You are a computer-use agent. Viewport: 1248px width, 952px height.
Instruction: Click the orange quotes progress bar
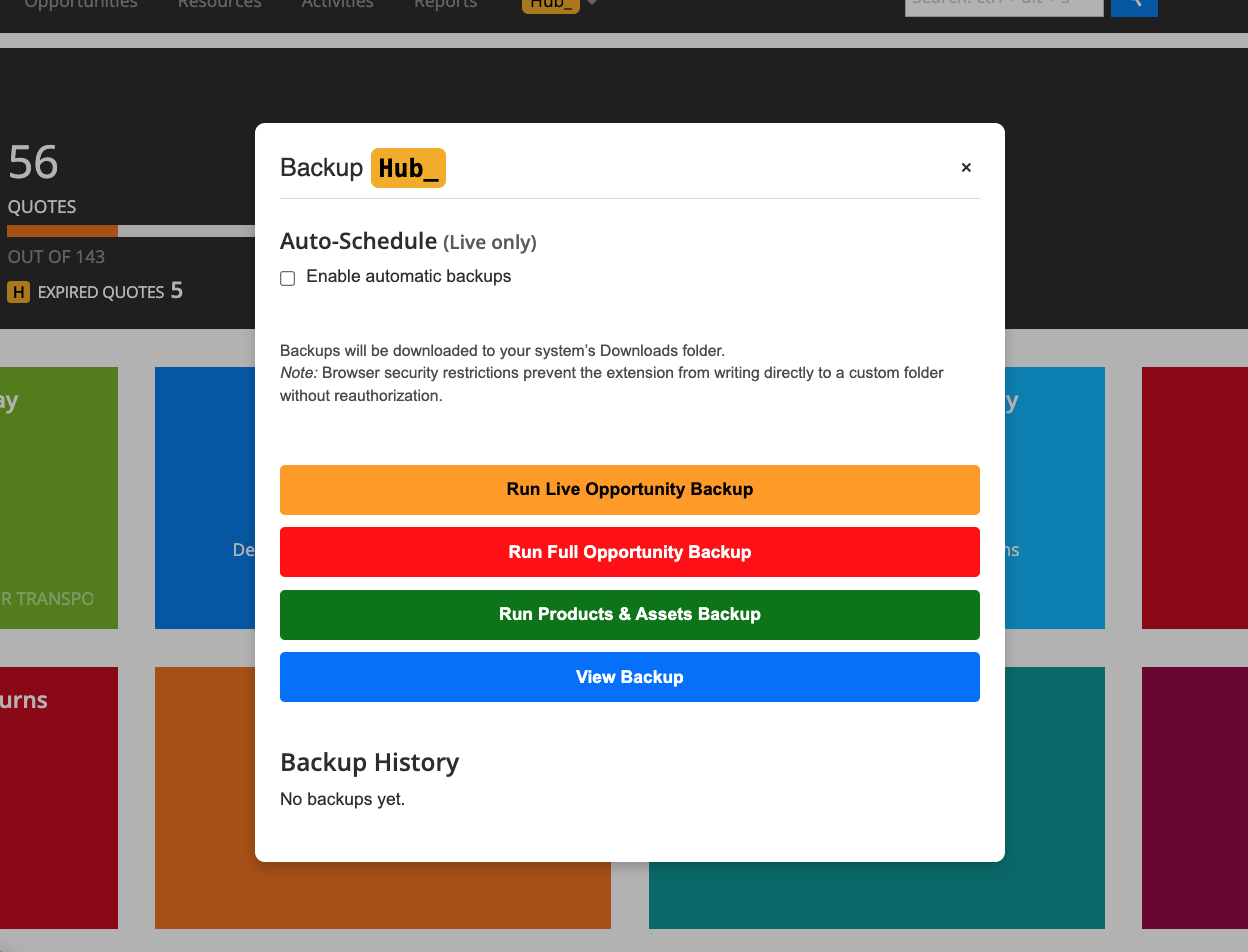[x=60, y=230]
